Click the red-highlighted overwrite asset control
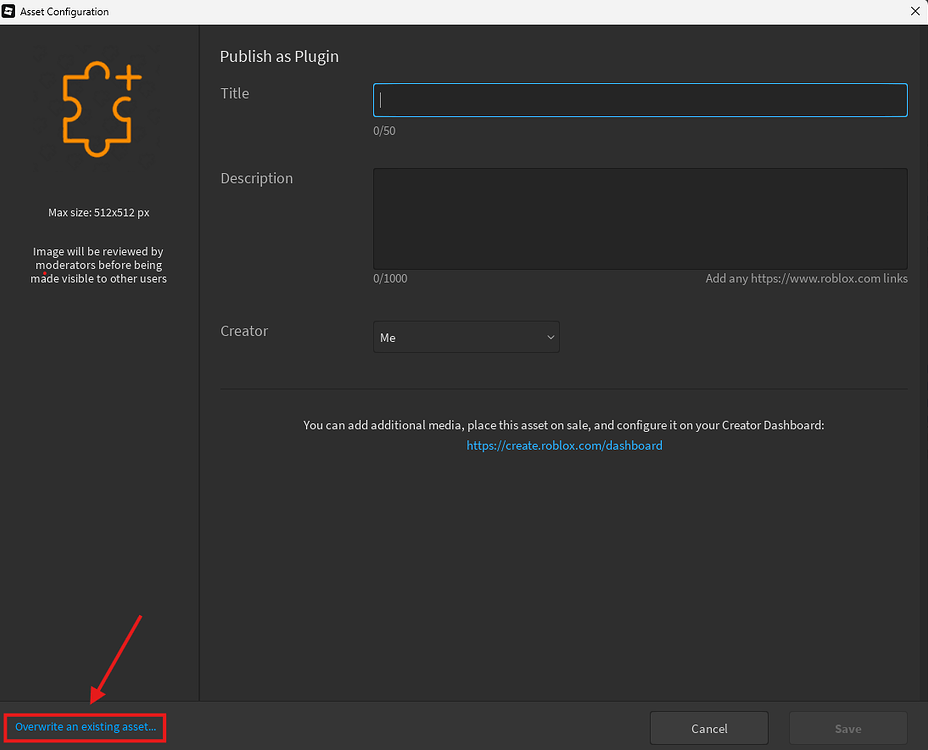This screenshot has height=750, width=928. coord(84,727)
